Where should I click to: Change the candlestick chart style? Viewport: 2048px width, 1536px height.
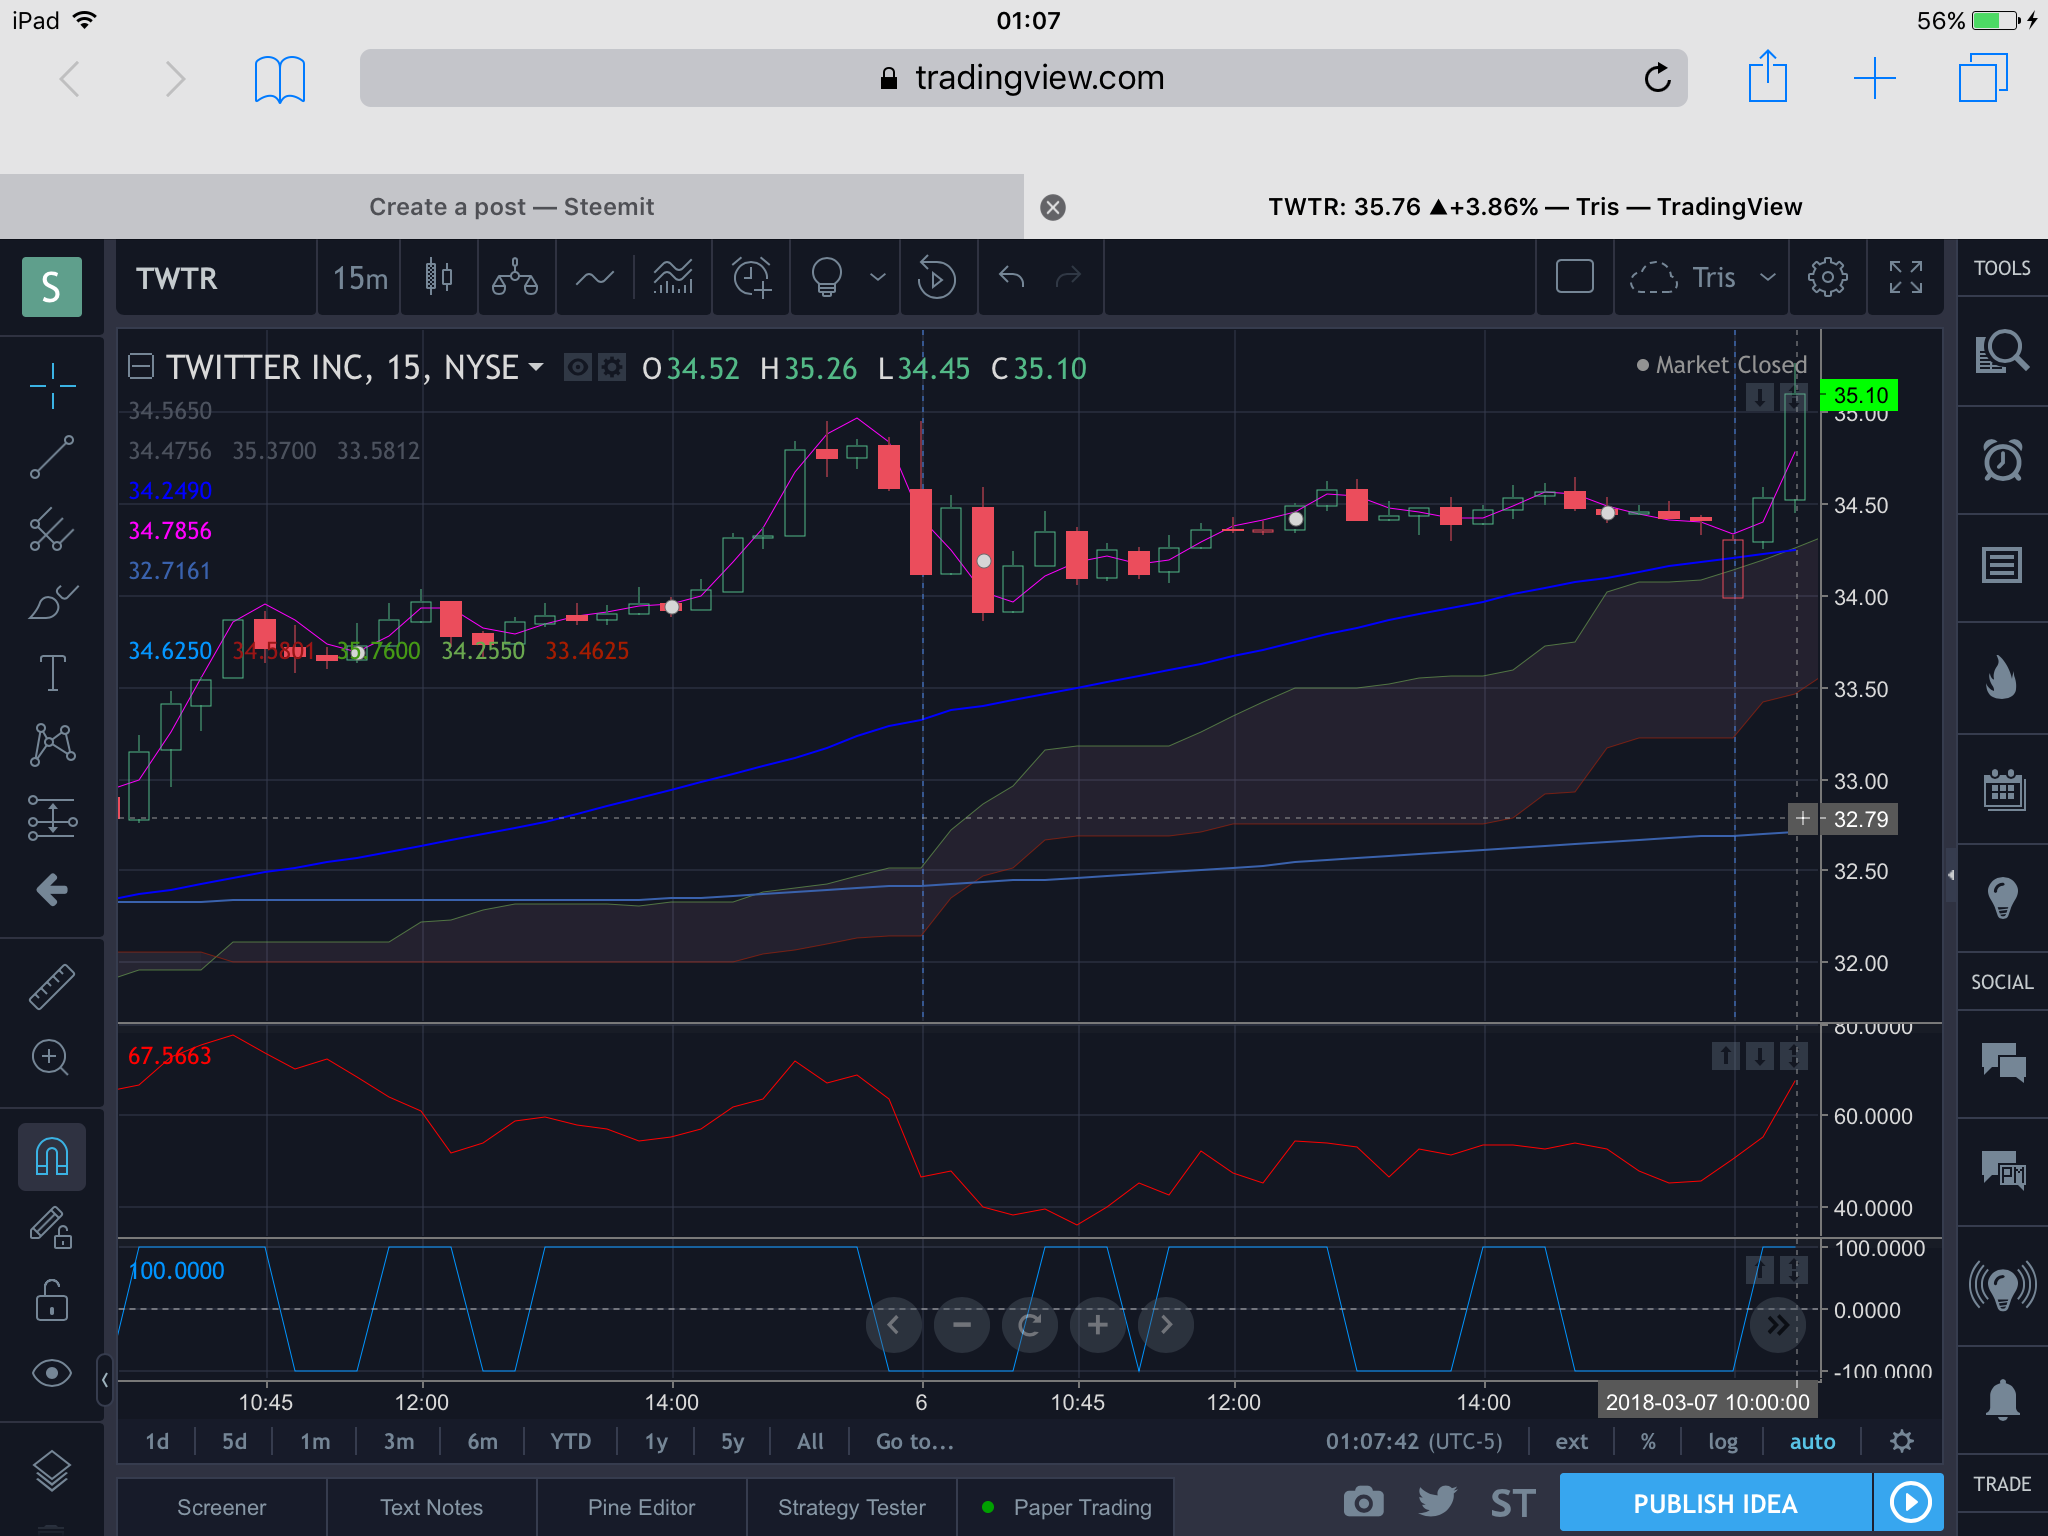pos(438,277)
